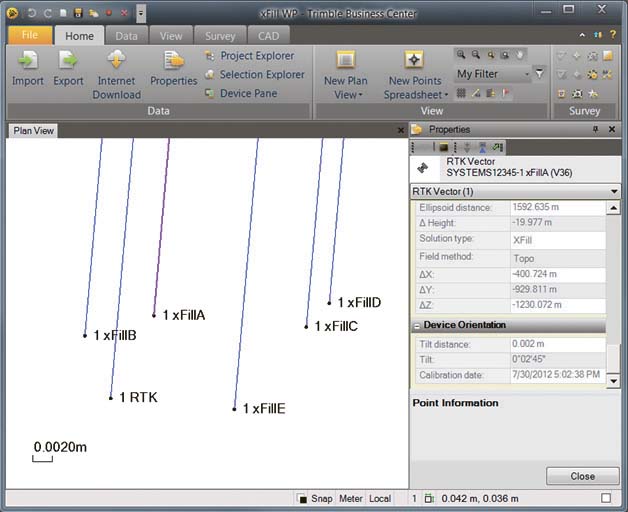Click the Export icon in ribbon
The height and width of the screenshot is (512, 628).
(68, 61)
